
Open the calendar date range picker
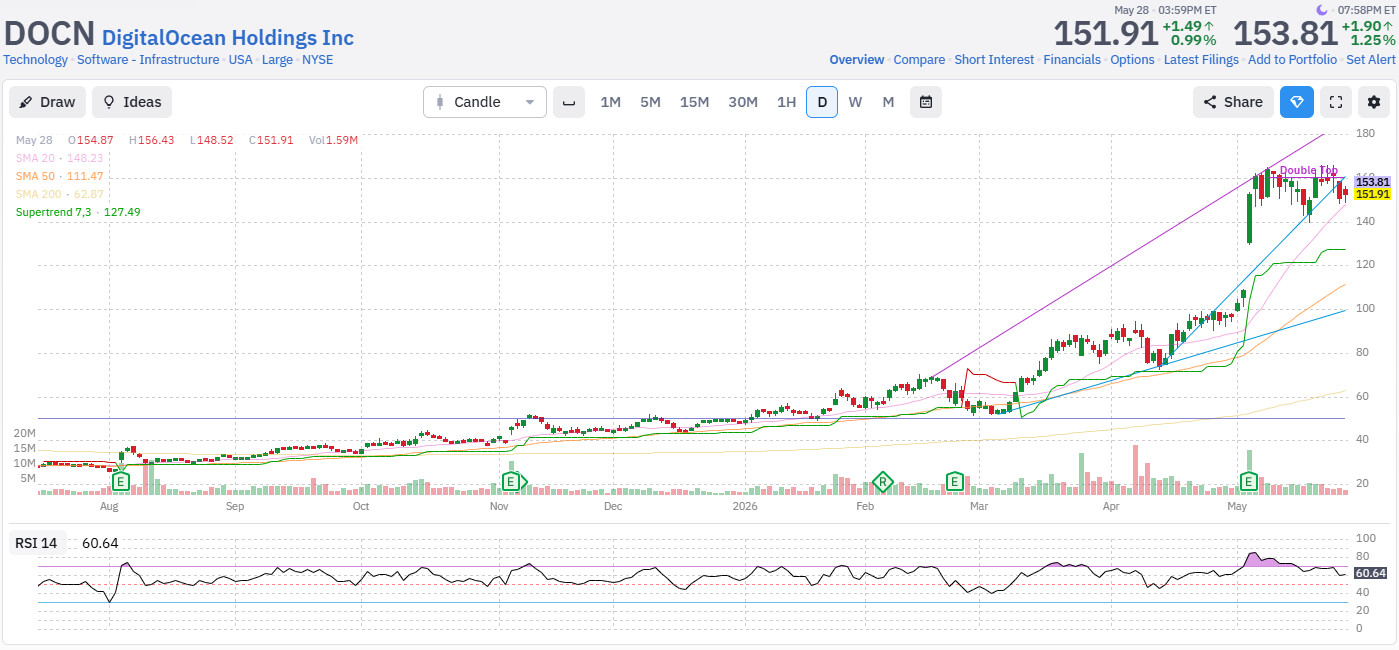(926, 102)
